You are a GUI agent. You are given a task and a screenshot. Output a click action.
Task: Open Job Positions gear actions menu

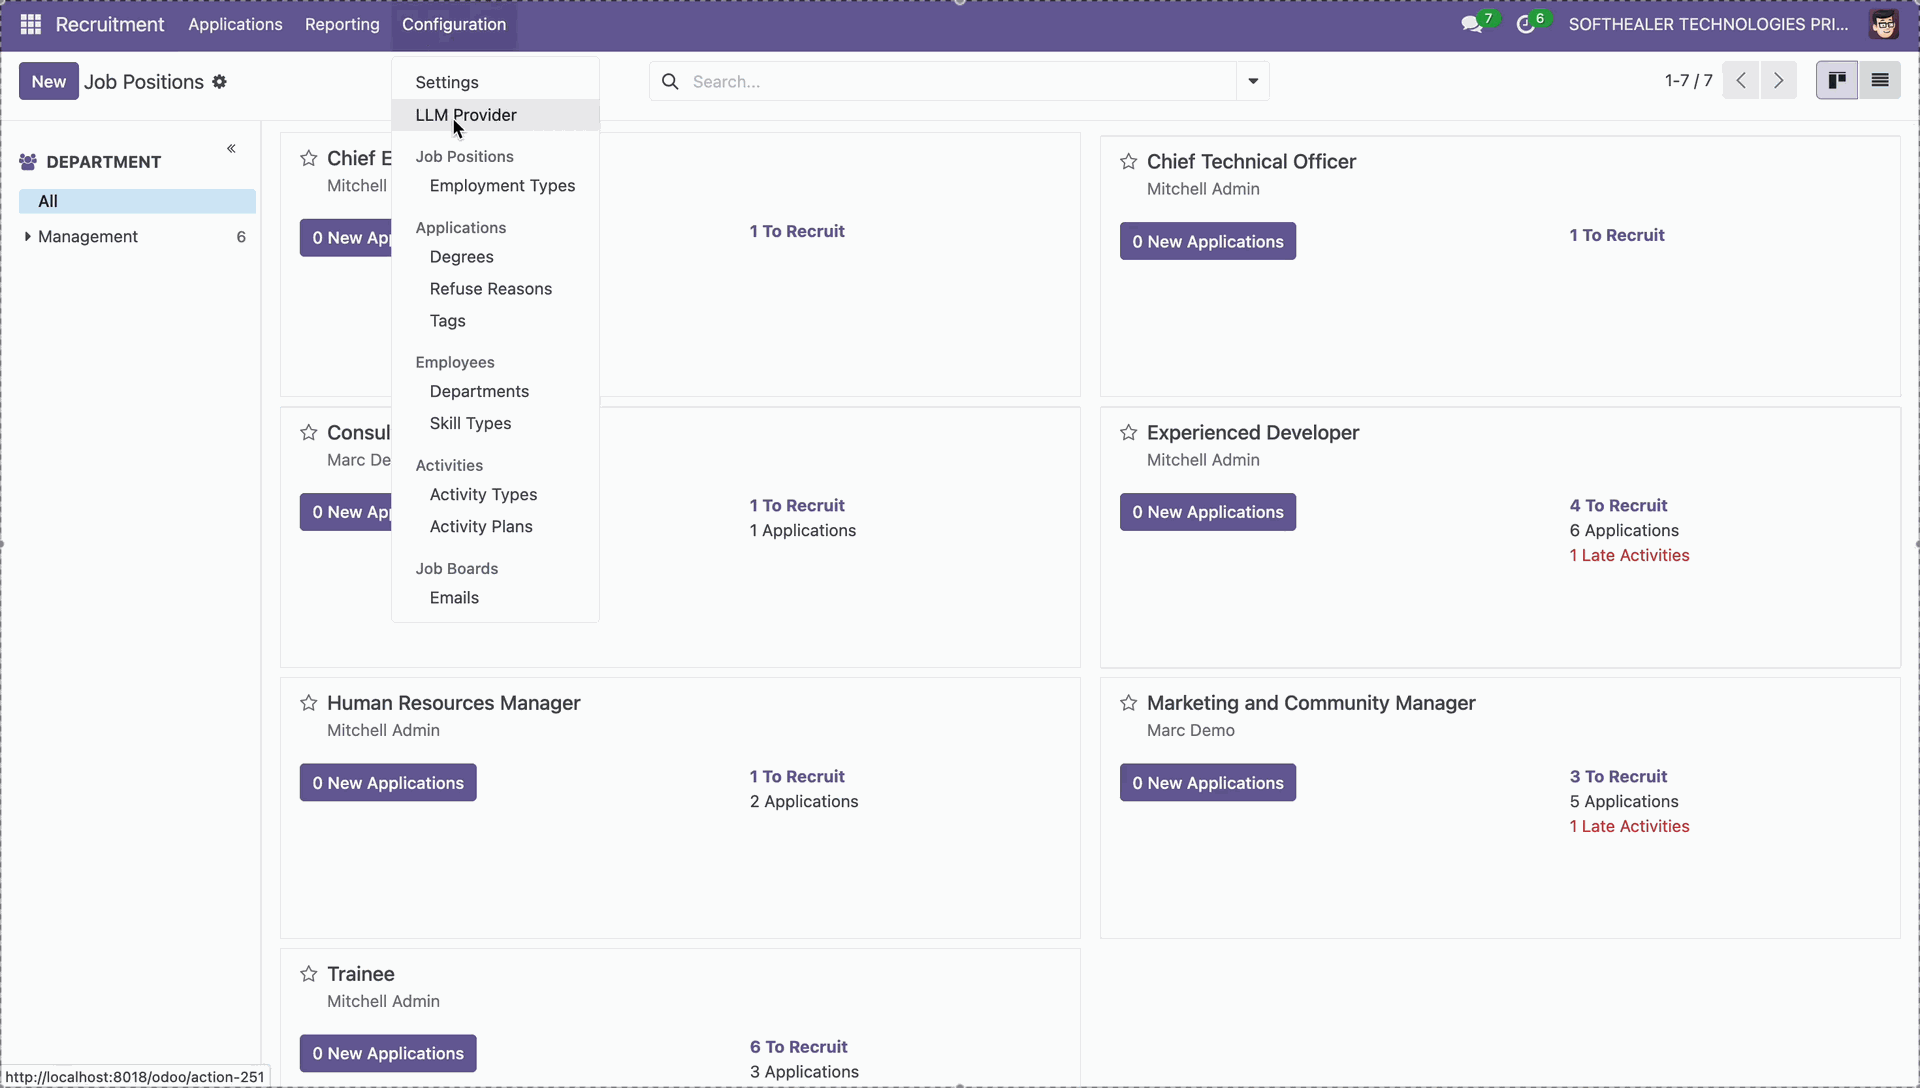tap(220, 82)
